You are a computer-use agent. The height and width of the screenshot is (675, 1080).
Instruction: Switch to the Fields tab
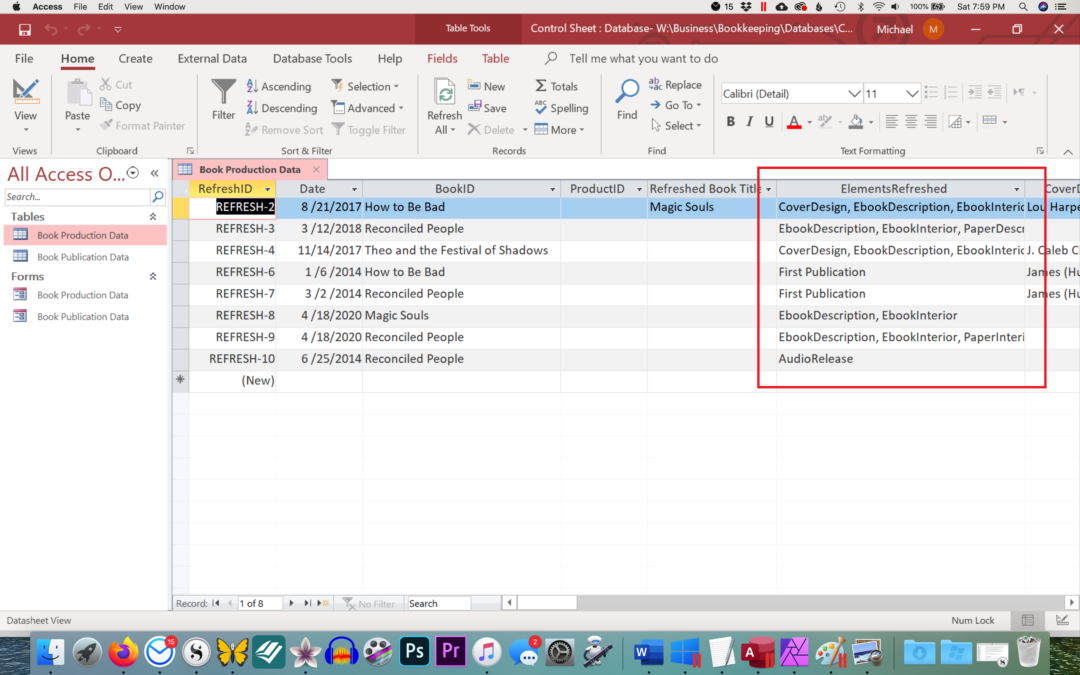tap(442, 59)
